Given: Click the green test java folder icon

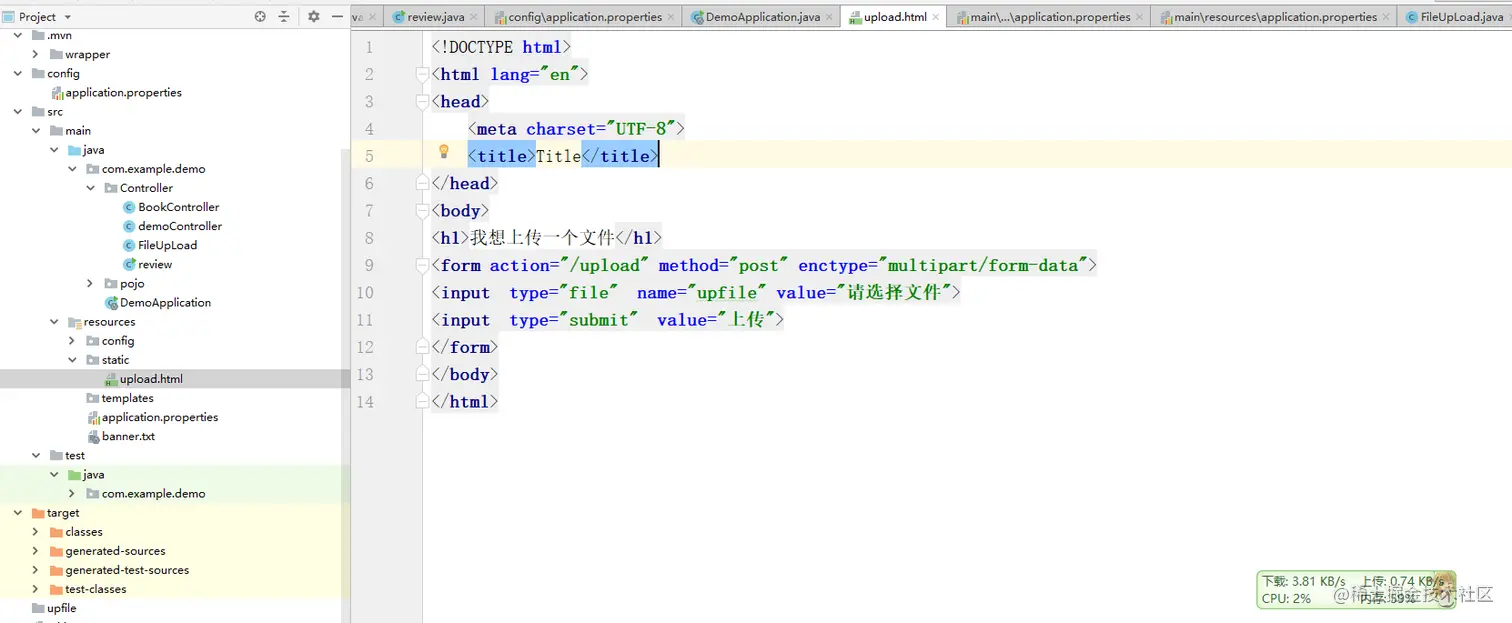Looking at the screenshot, I should [x=75, y=475].
